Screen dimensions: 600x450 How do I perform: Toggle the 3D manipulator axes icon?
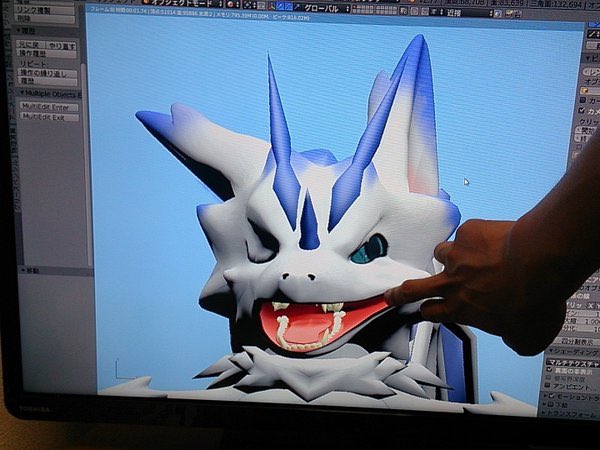(272, 6)
